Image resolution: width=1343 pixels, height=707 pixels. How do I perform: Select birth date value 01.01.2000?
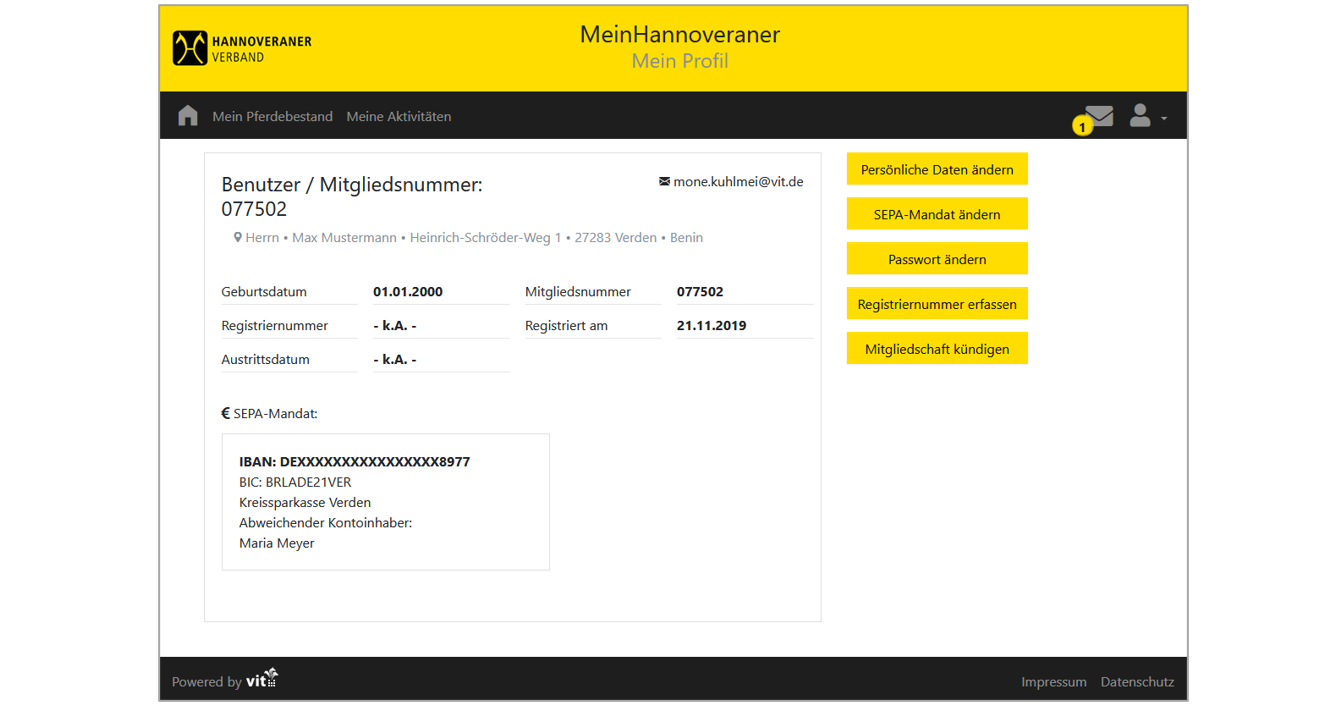pos(408,292)
